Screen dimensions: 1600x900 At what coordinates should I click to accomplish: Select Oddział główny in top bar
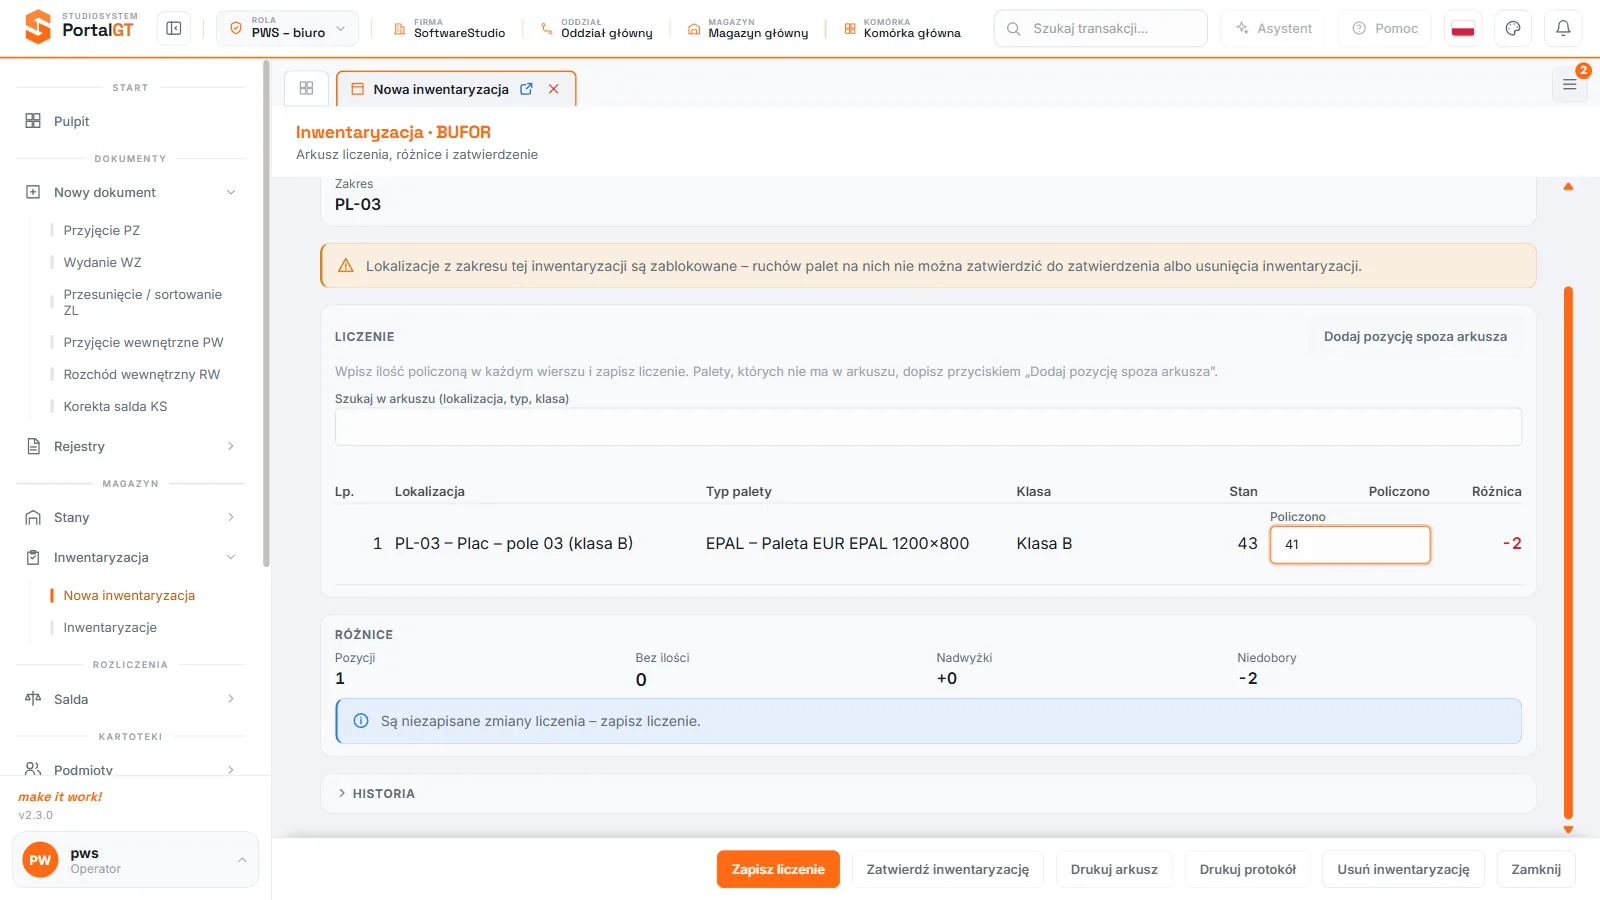coord(596,28)
